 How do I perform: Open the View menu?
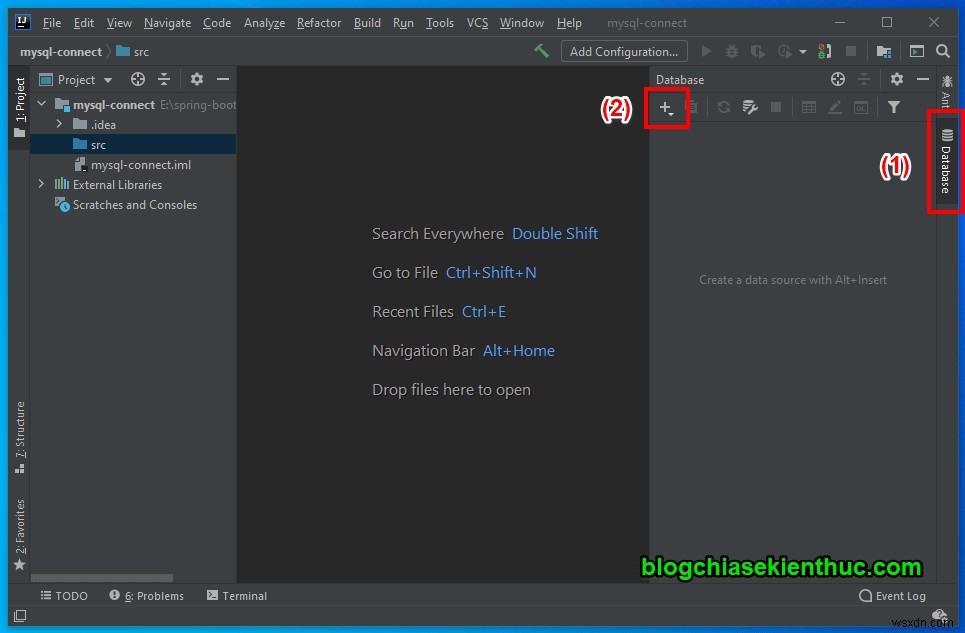(119, 23)
